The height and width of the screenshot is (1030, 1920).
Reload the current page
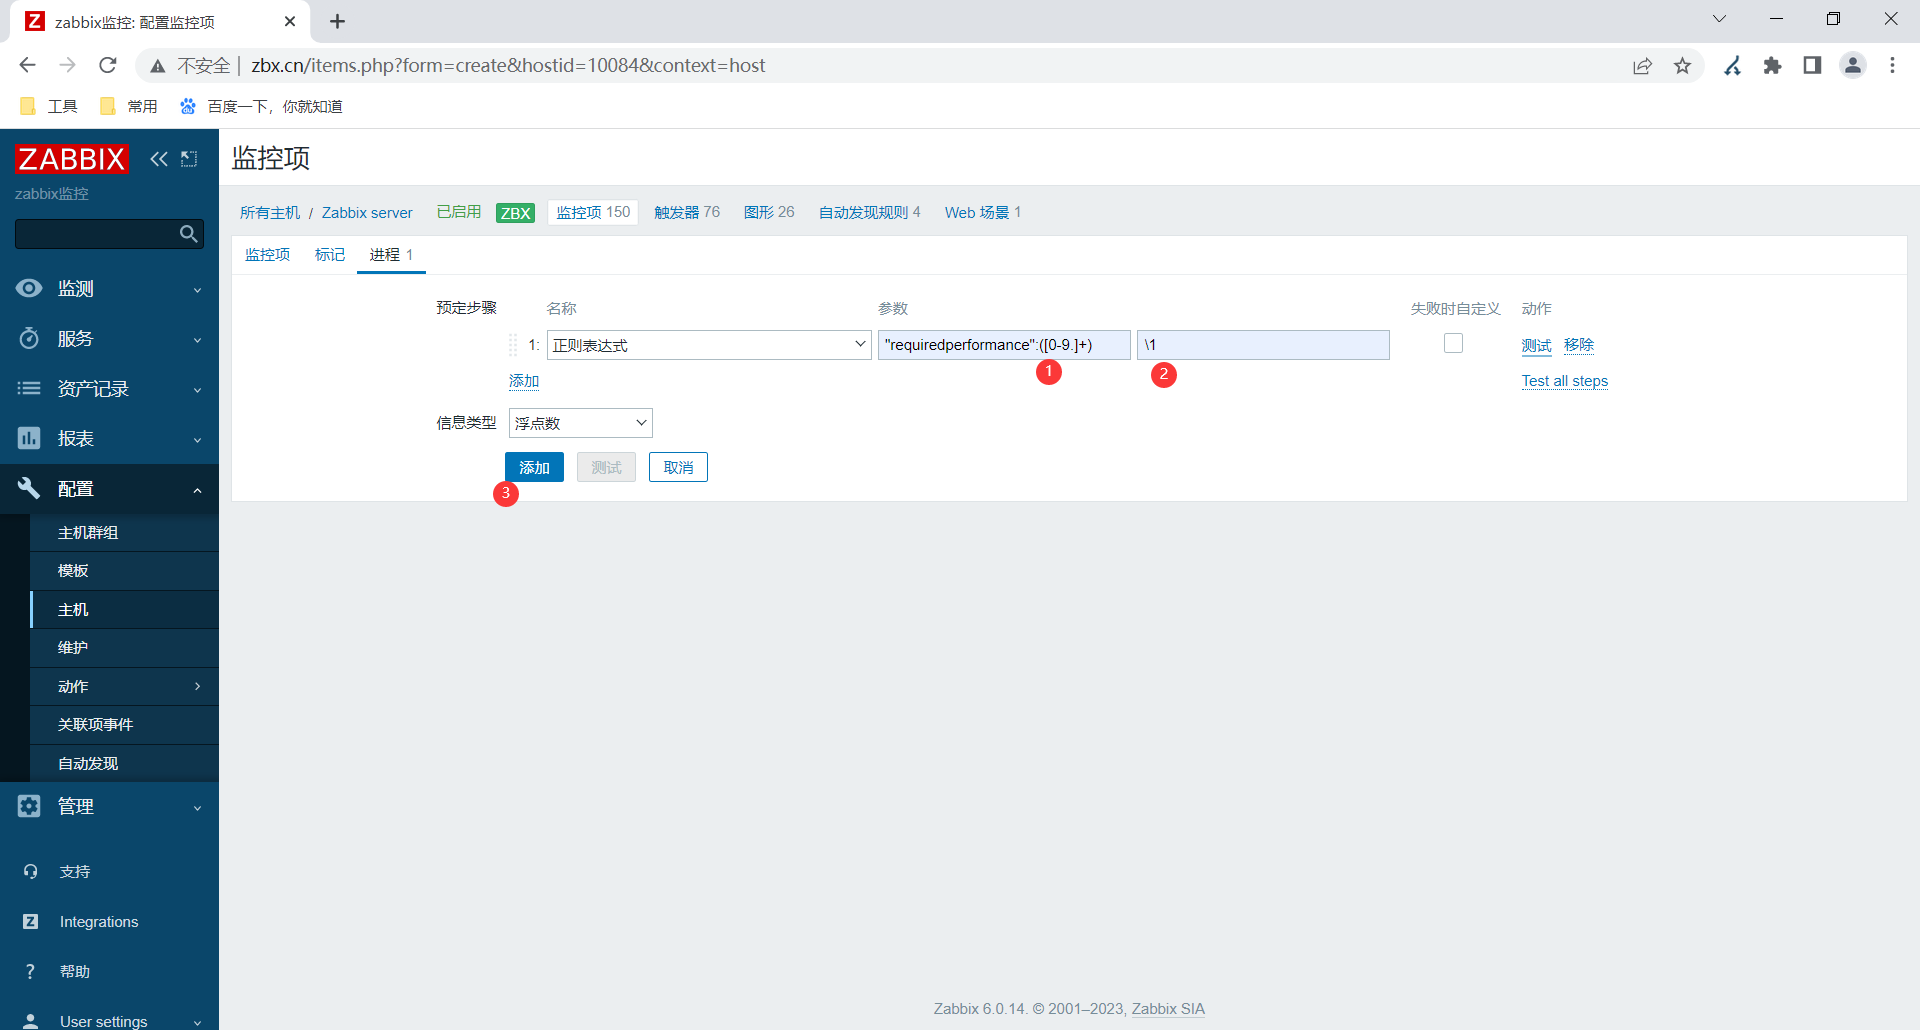click(108, 65)
